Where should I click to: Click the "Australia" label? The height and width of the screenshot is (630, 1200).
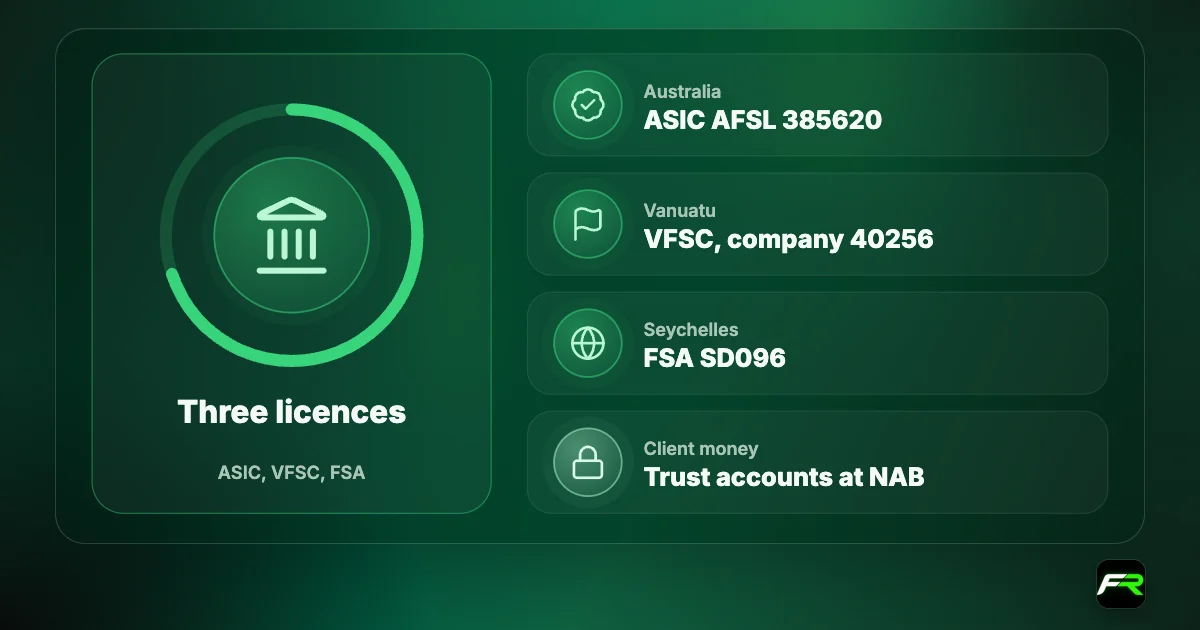click(x=682, y=92)
